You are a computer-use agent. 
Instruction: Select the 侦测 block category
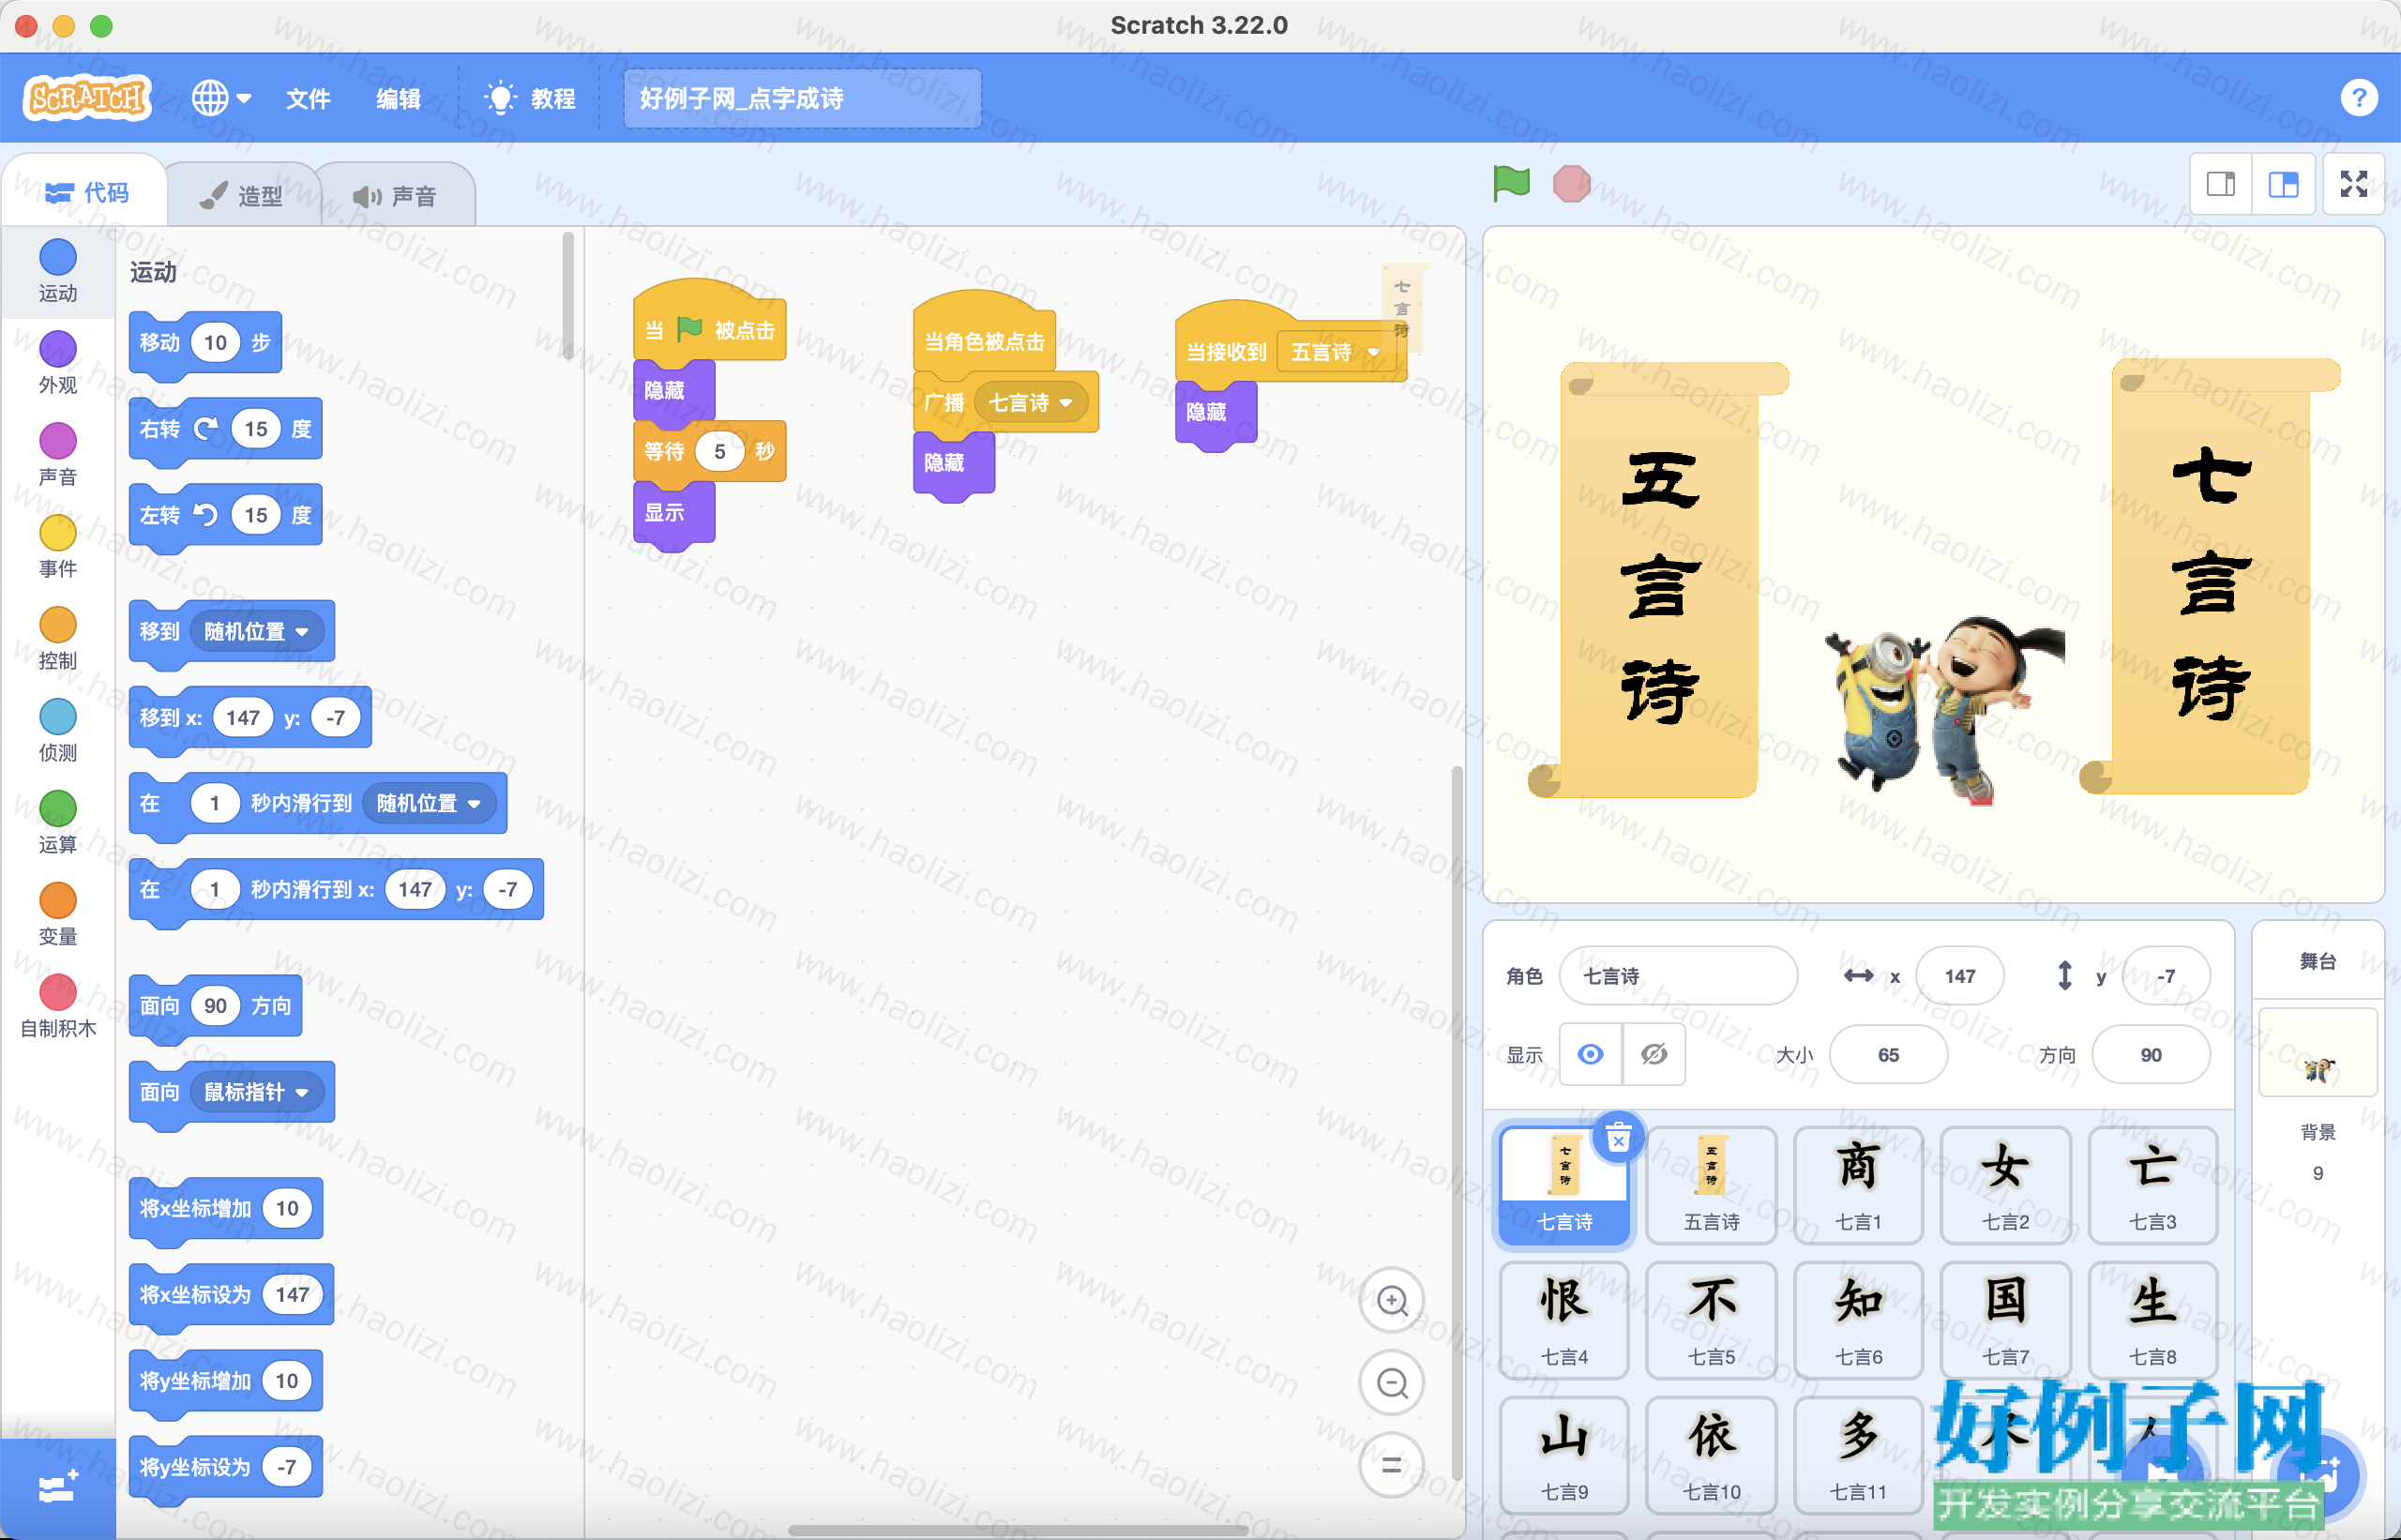pos(58,731)
